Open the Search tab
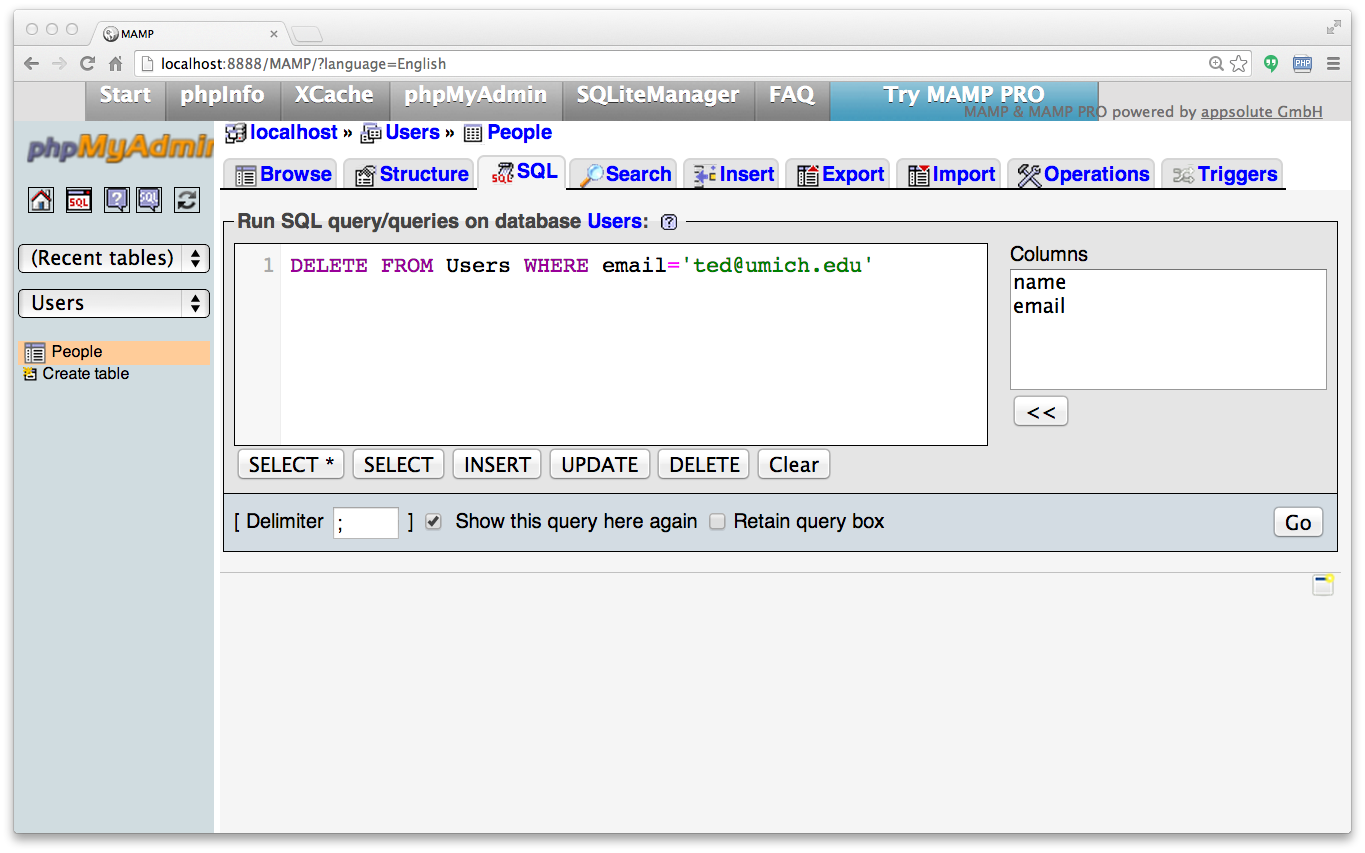The height and width of the screenshot is (853, 1365). tap(624, 174)
